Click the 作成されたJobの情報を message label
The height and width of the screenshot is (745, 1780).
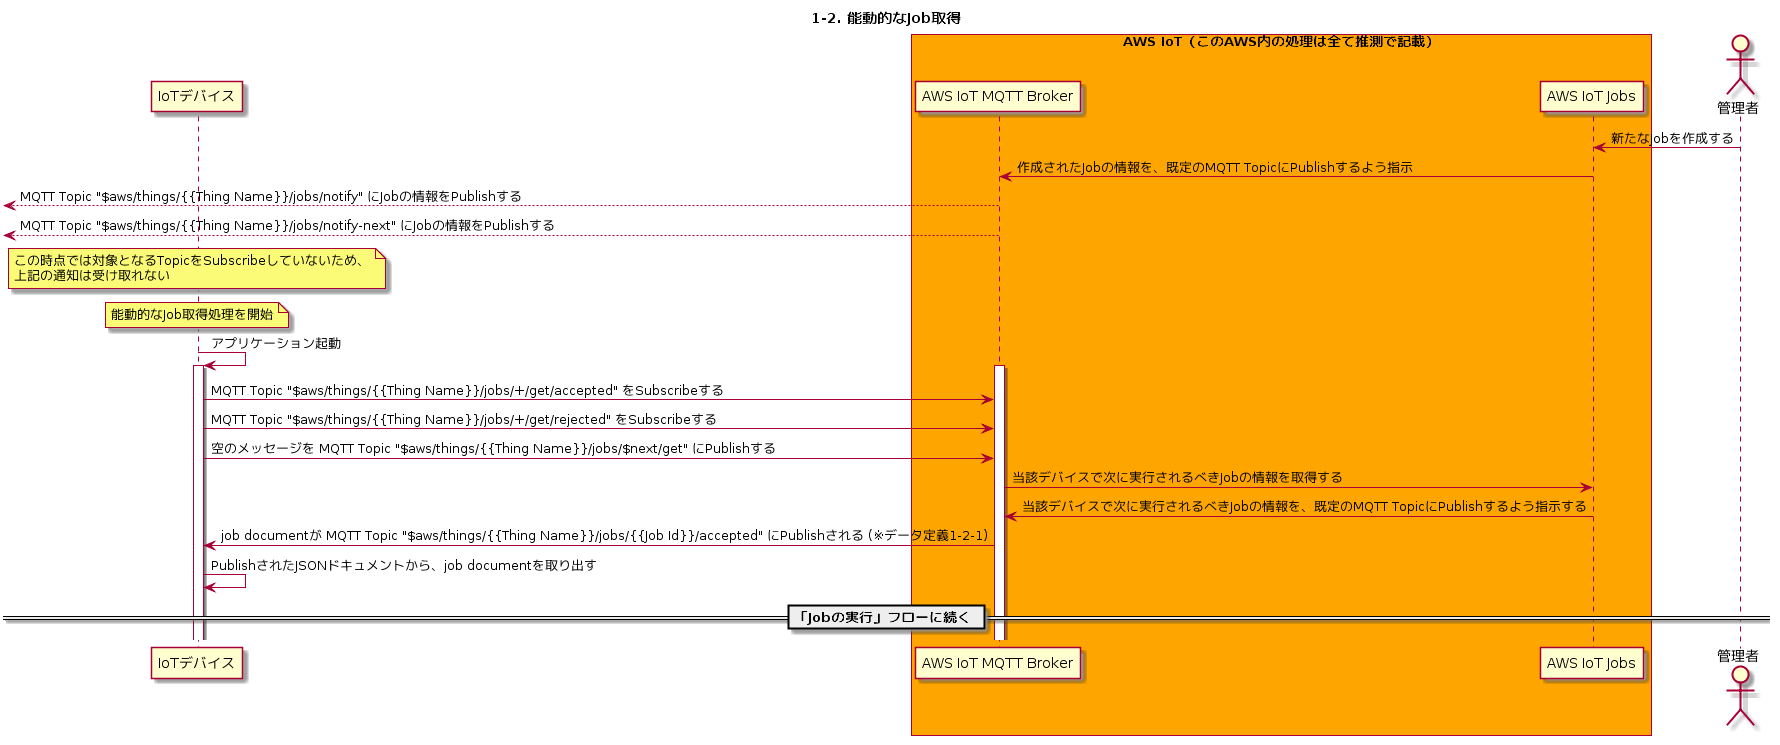click(1214, 168)
